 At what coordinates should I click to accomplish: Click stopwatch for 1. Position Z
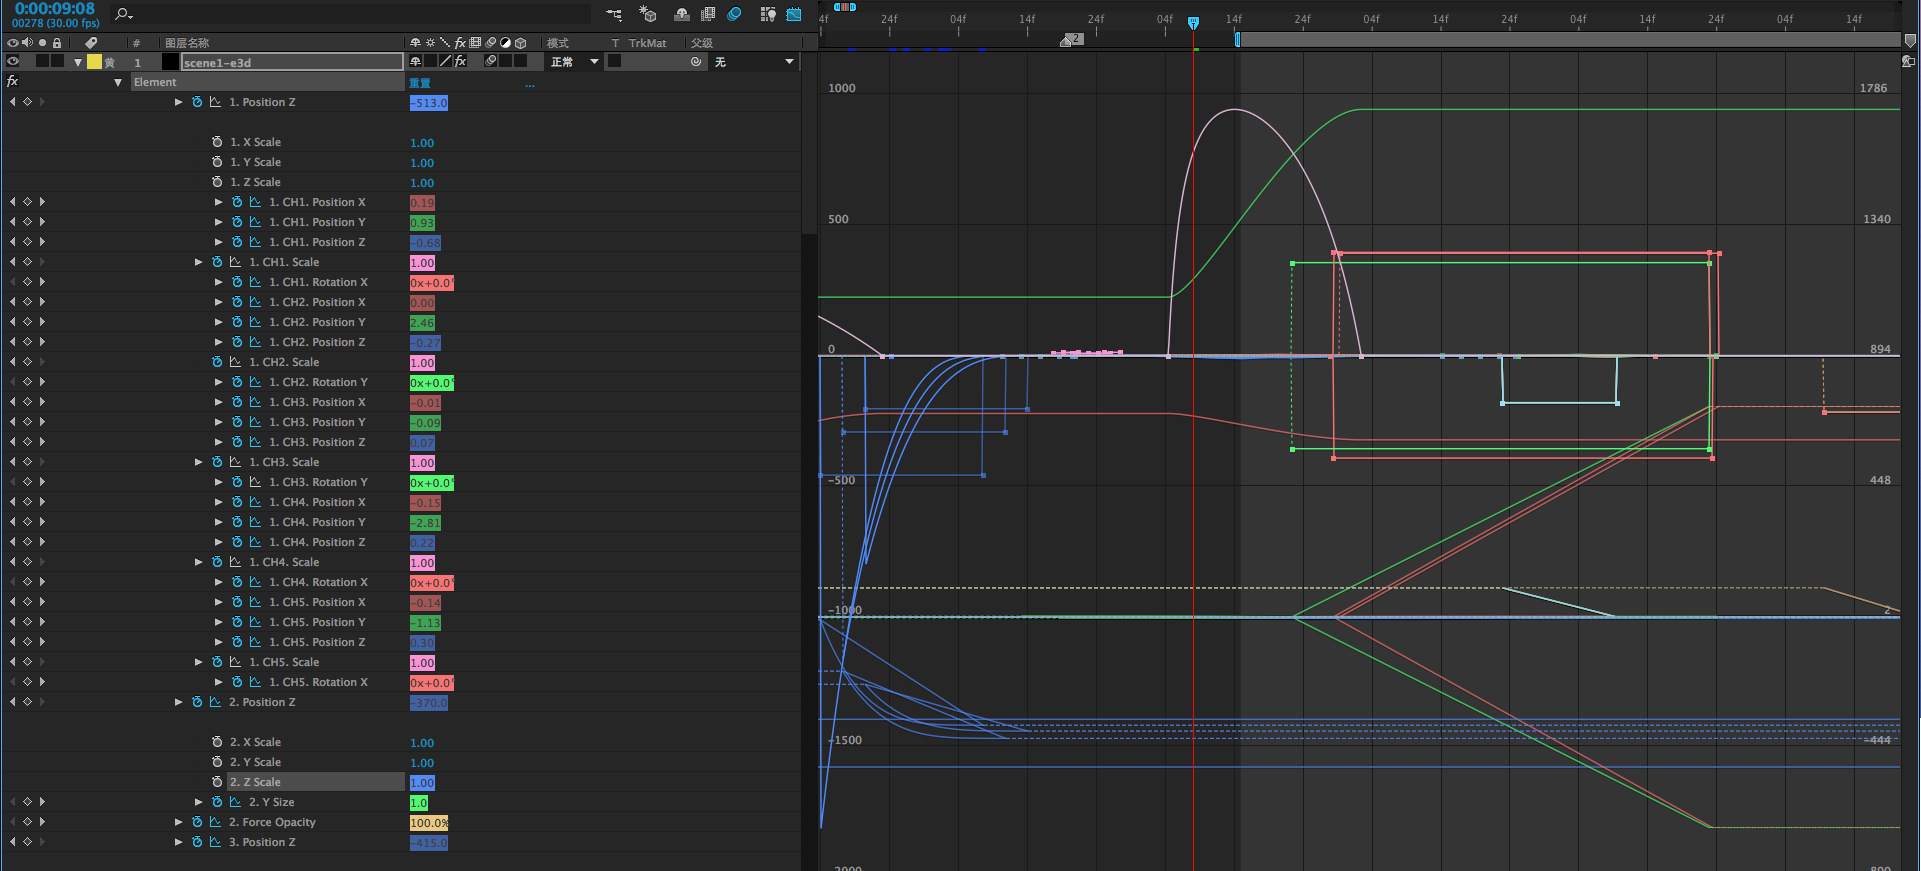pyautogui.click(x=197, y=102)
